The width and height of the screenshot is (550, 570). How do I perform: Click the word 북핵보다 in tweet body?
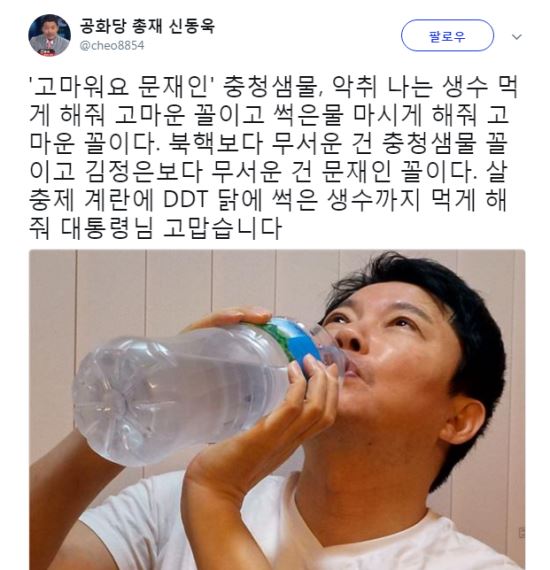tap(215, 144)
